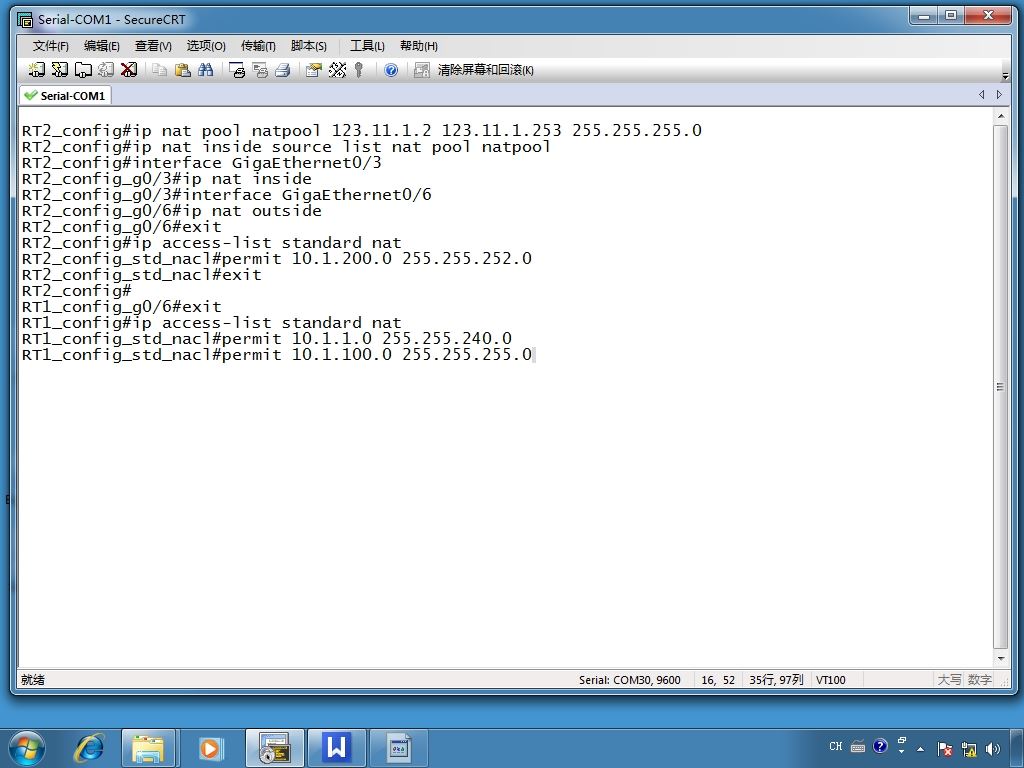Open the WPS Writer taskbar icon
Image resolution: width=1024 pixels, height=768 pixels.
[x=336, y=748]
